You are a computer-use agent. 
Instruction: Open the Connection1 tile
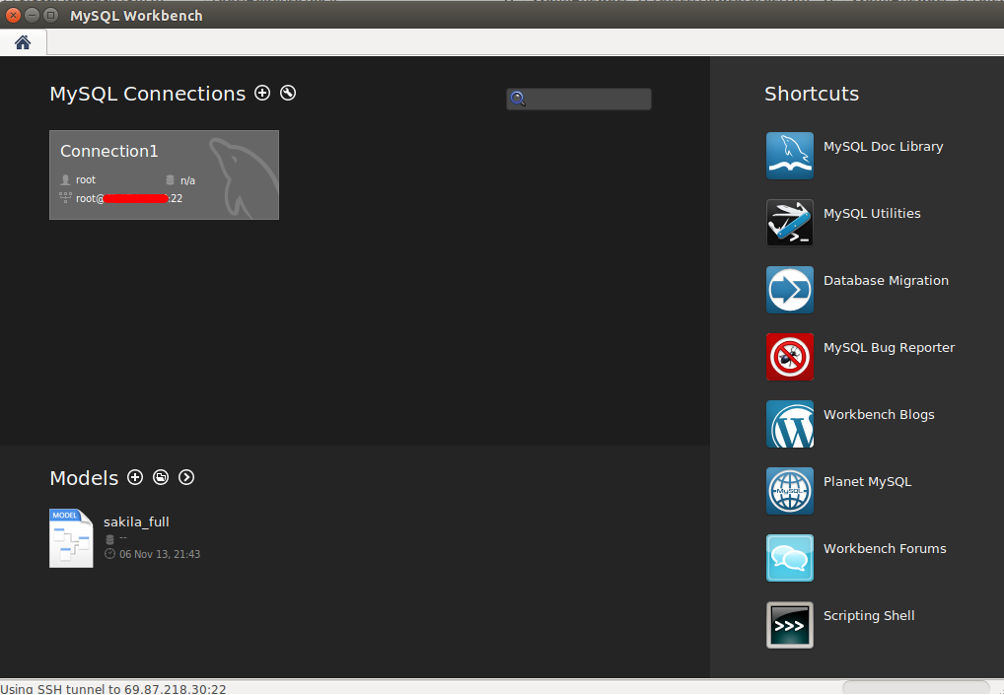164,175
